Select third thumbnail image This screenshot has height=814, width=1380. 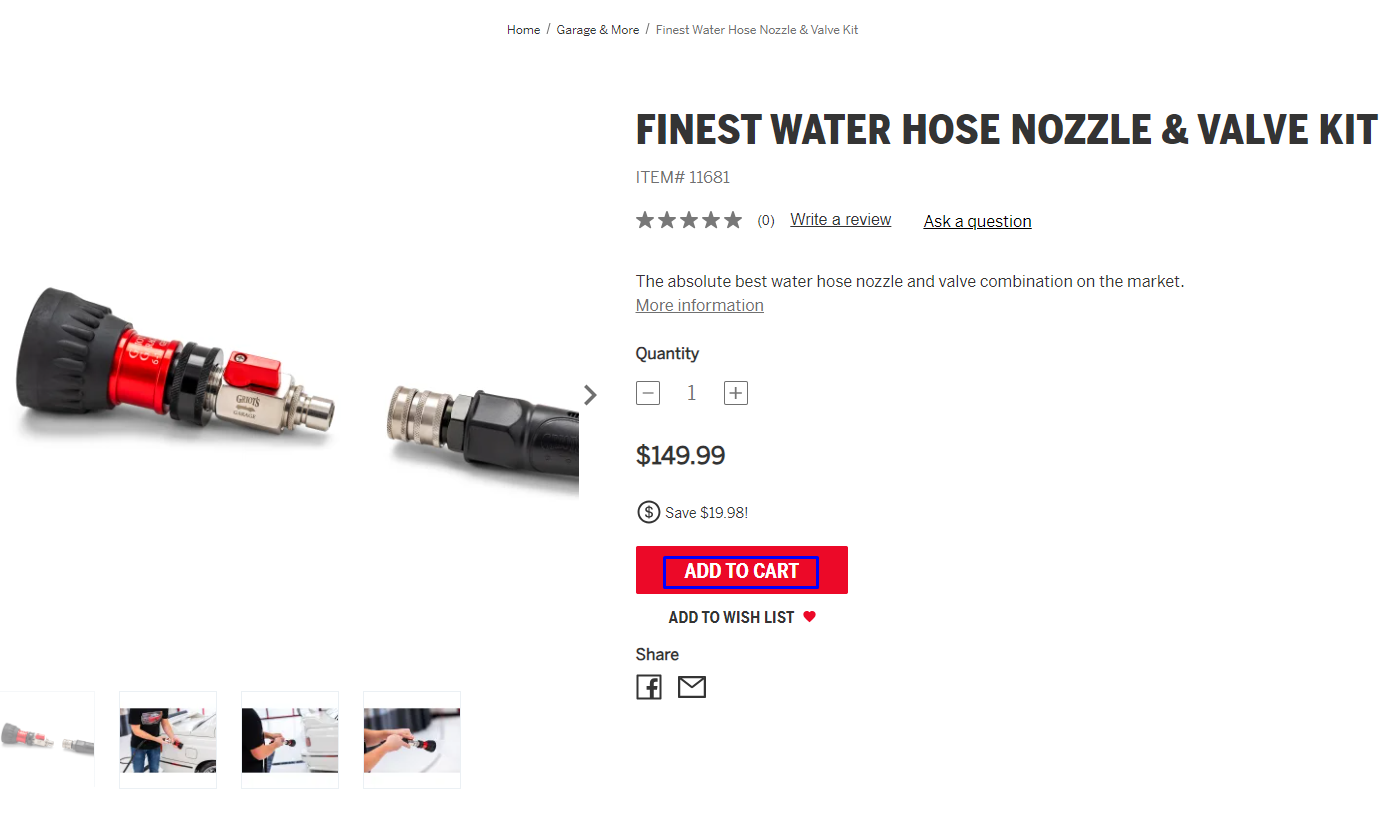tap(290, 740)
